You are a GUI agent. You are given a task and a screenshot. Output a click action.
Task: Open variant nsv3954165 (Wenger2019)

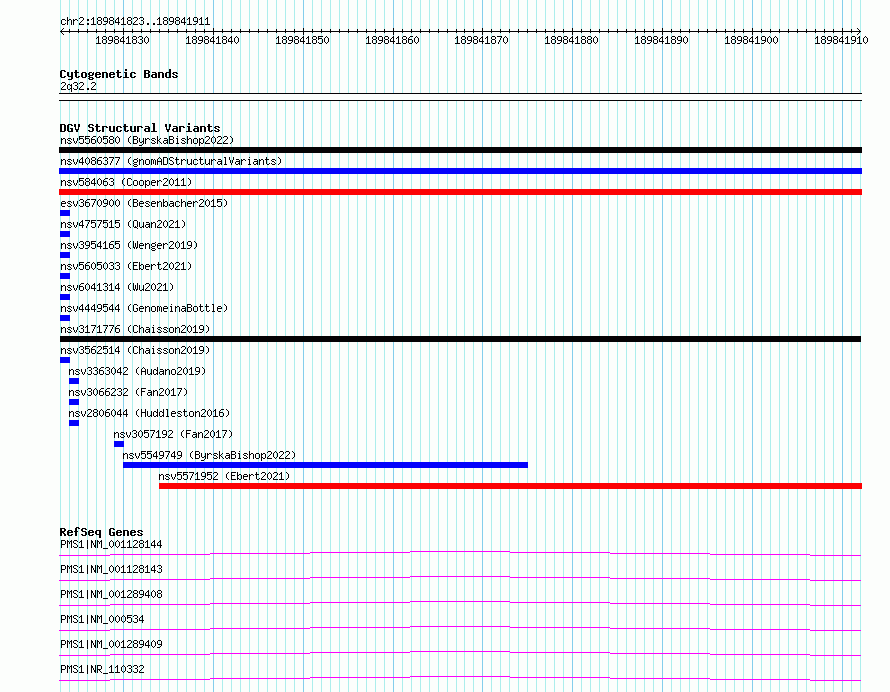[129, 245]
